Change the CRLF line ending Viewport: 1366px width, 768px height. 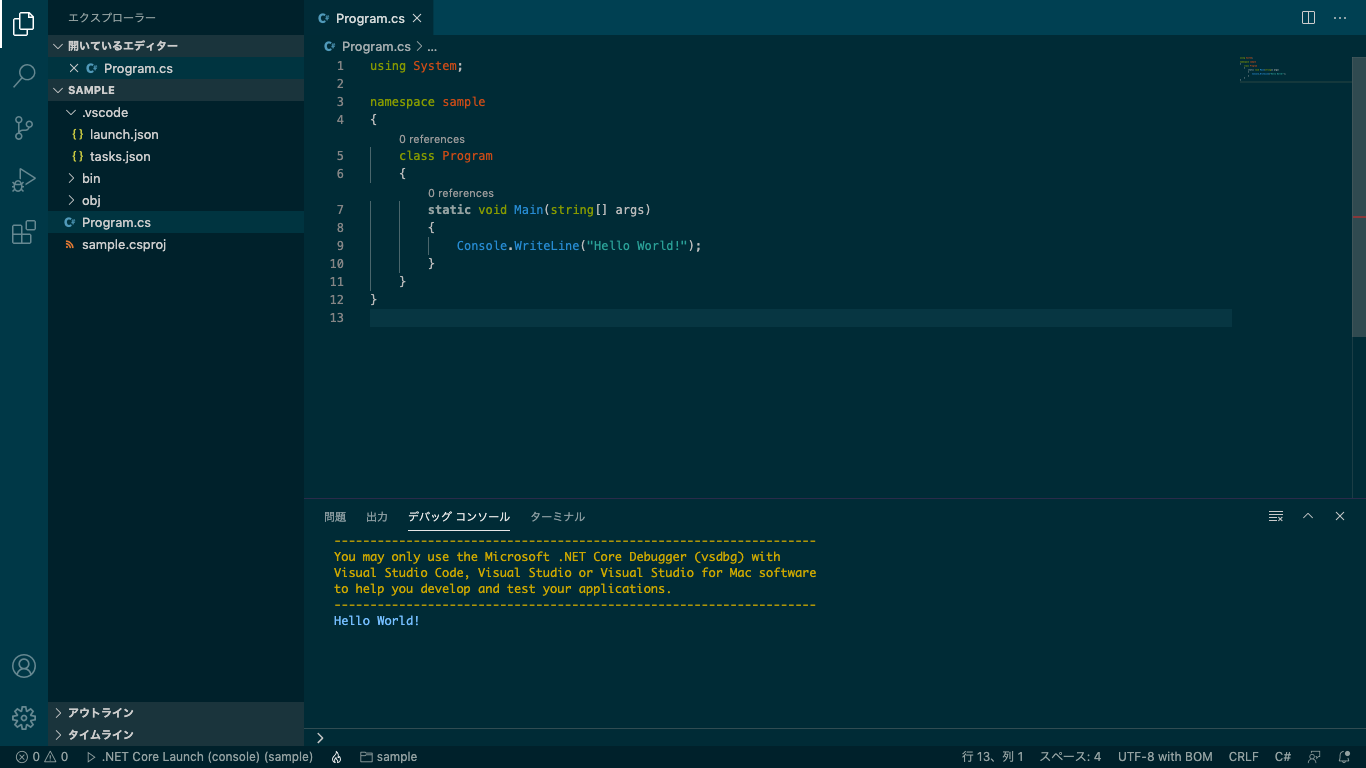tap(1243, 757)
